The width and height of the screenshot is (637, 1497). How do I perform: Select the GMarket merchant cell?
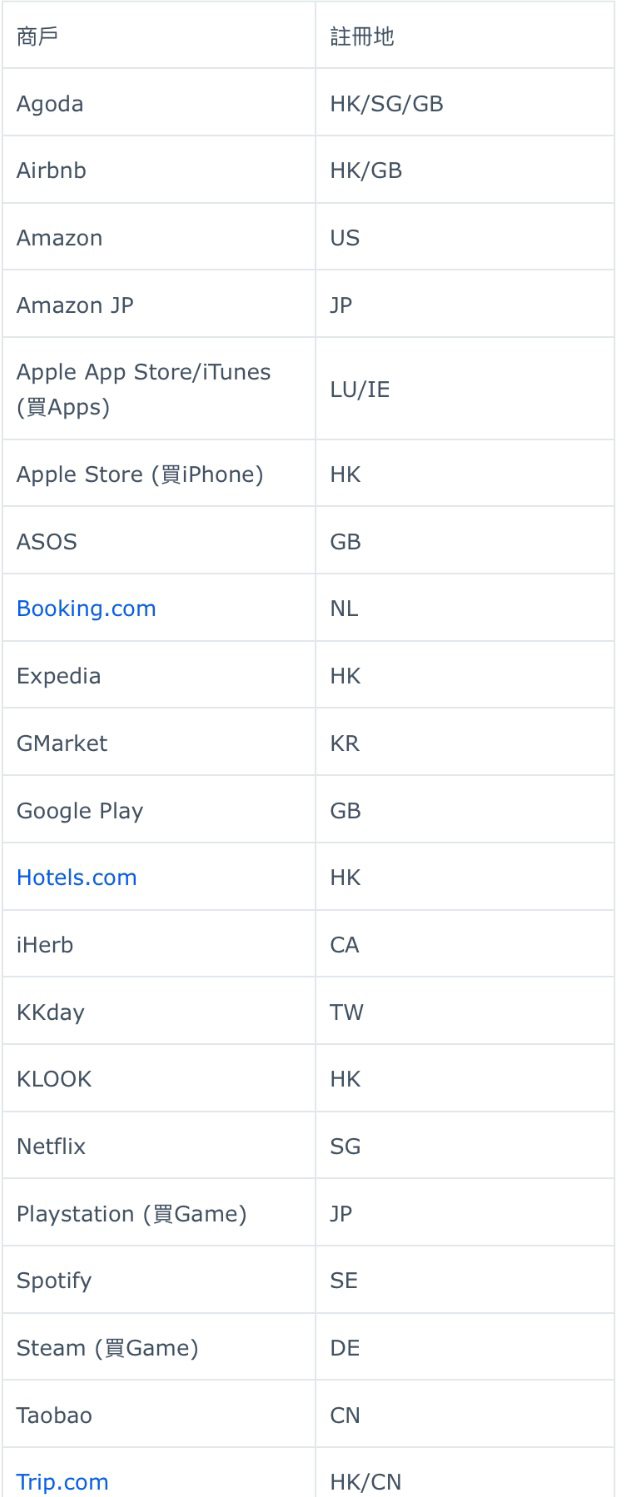158,743
